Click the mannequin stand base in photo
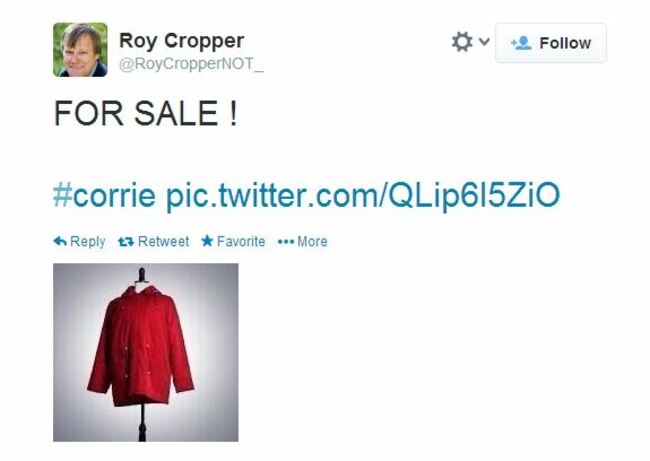This screenshot has height=461, width=650. point(142,423)
